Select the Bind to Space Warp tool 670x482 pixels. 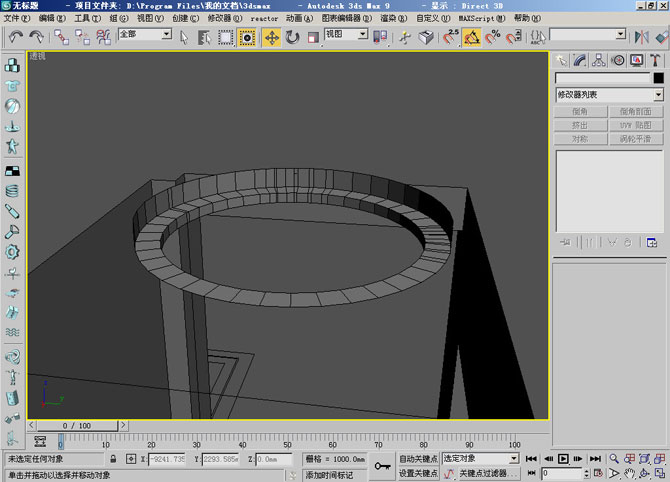103,37
